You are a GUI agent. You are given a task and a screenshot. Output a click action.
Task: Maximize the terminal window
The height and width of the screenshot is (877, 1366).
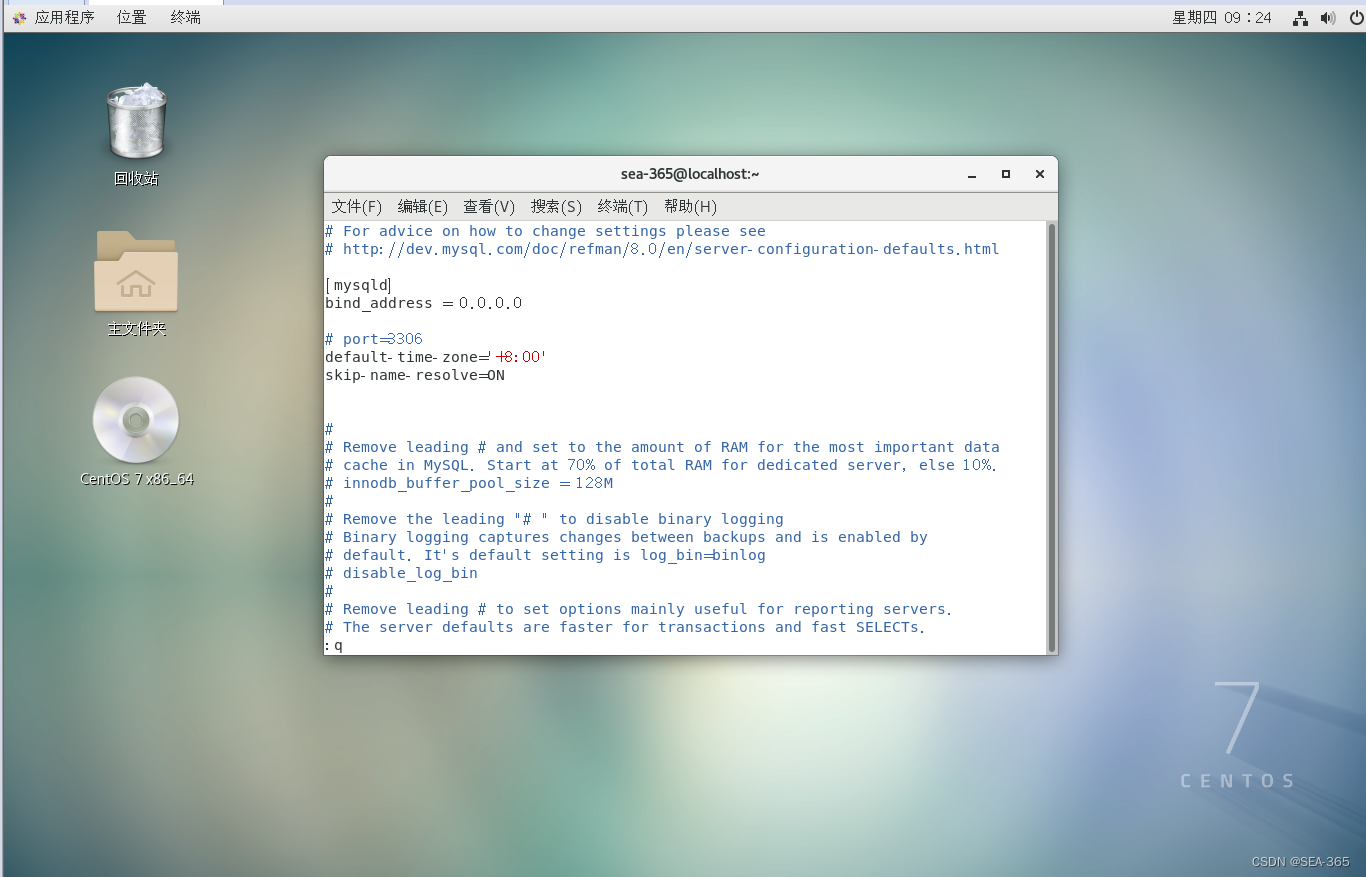point(1006,174)
